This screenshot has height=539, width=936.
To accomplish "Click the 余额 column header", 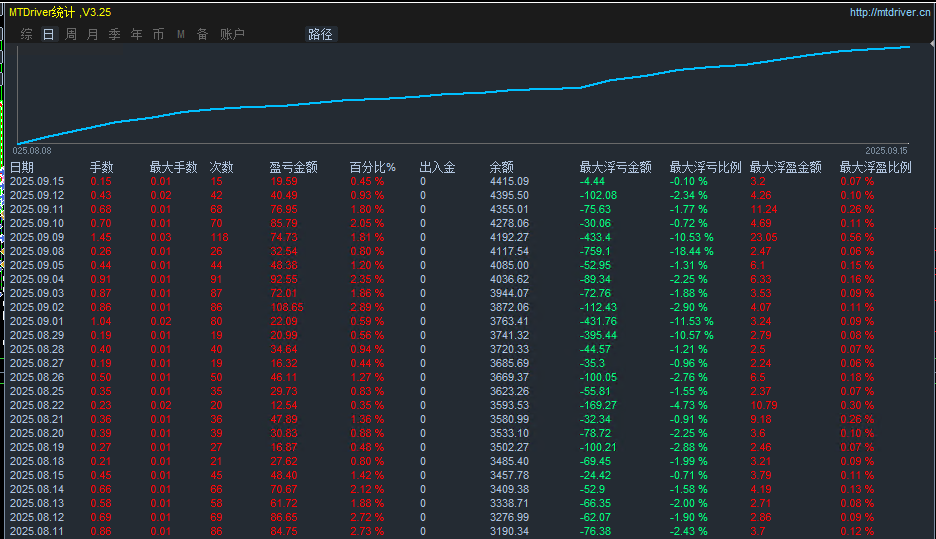I will pos(501,167).
